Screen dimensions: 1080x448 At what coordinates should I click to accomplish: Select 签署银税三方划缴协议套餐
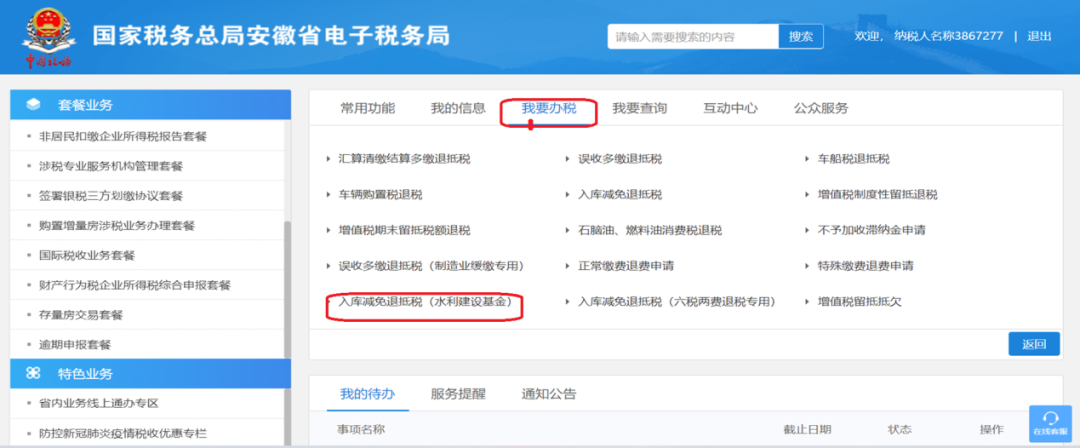pos(111,196)
